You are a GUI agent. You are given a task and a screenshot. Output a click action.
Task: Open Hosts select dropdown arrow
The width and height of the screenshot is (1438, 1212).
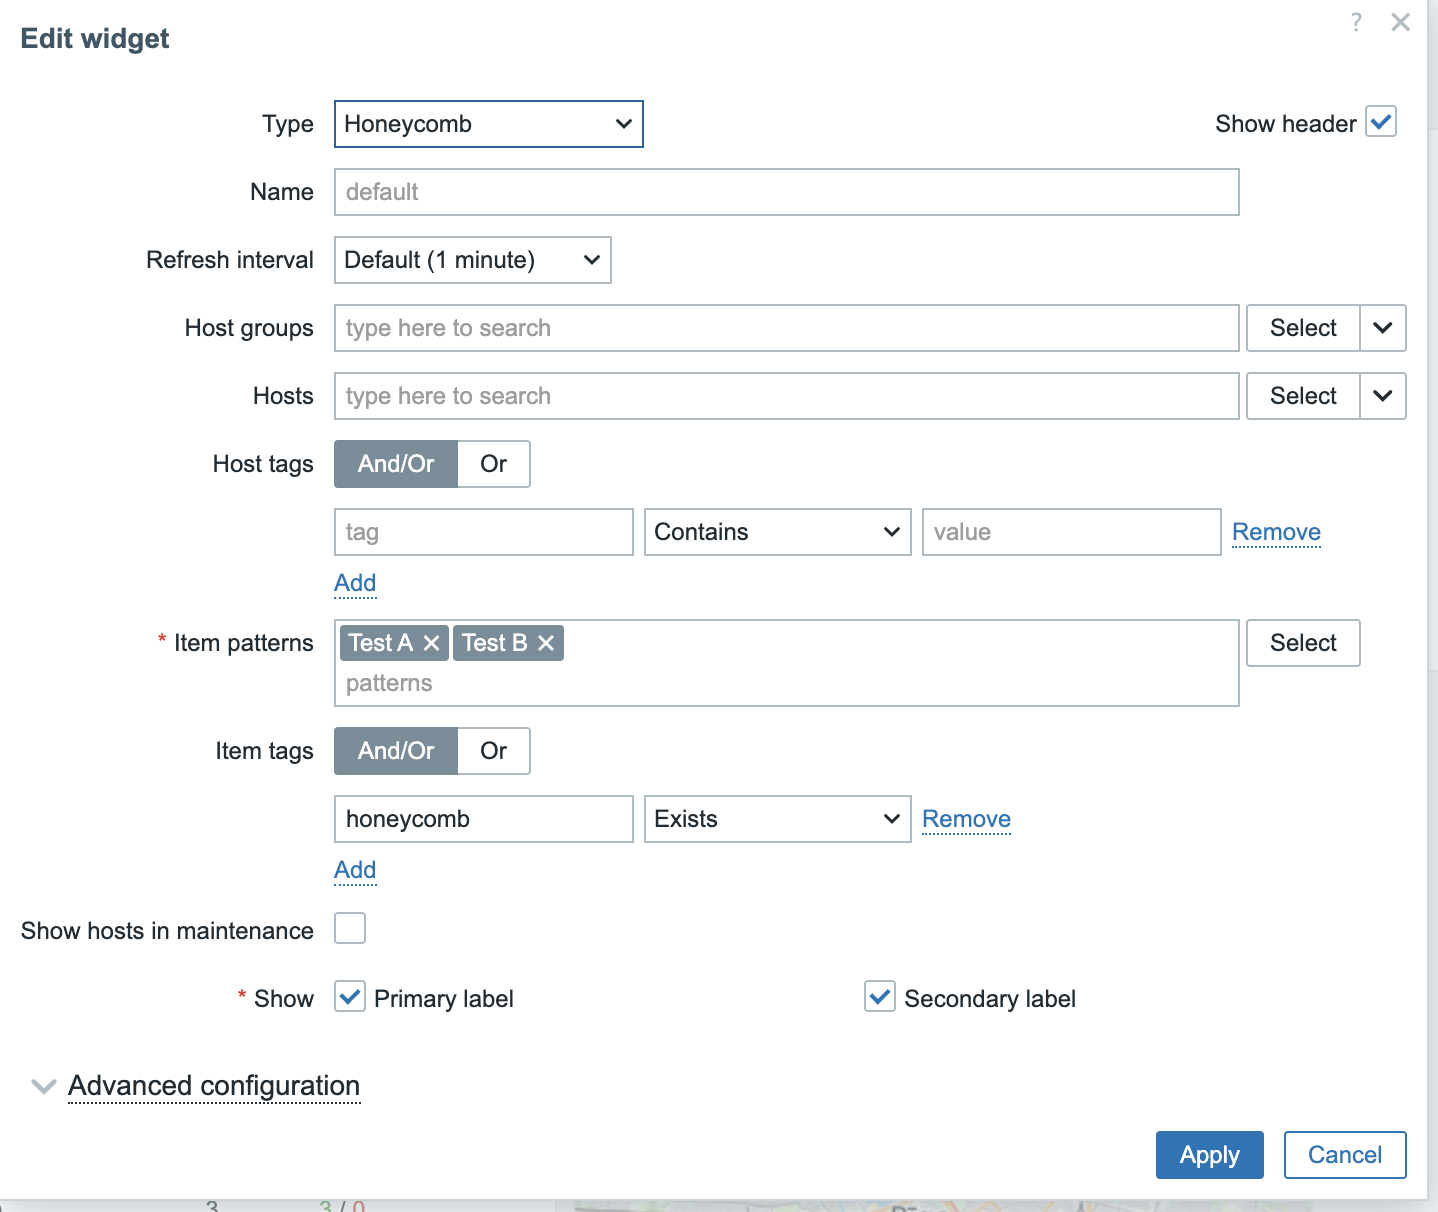[x=1383, y=396]
